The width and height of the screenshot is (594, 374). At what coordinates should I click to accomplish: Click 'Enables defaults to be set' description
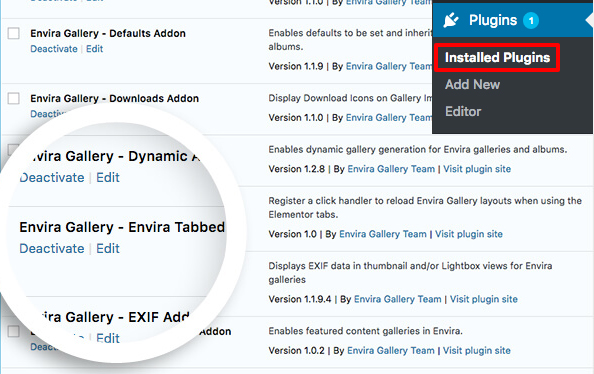coord(350,40)
